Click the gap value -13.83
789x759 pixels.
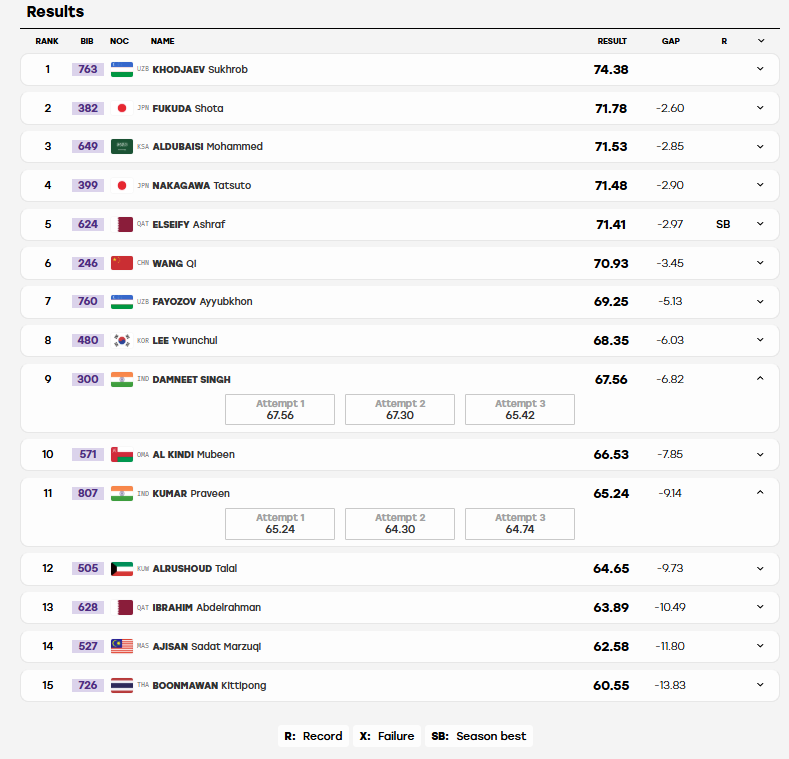pos(670,685)
